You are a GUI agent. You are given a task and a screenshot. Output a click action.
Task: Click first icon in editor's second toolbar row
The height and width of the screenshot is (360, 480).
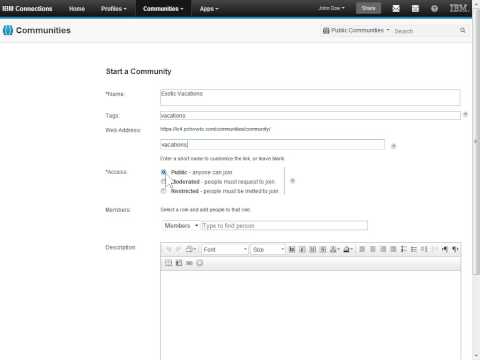169,263
